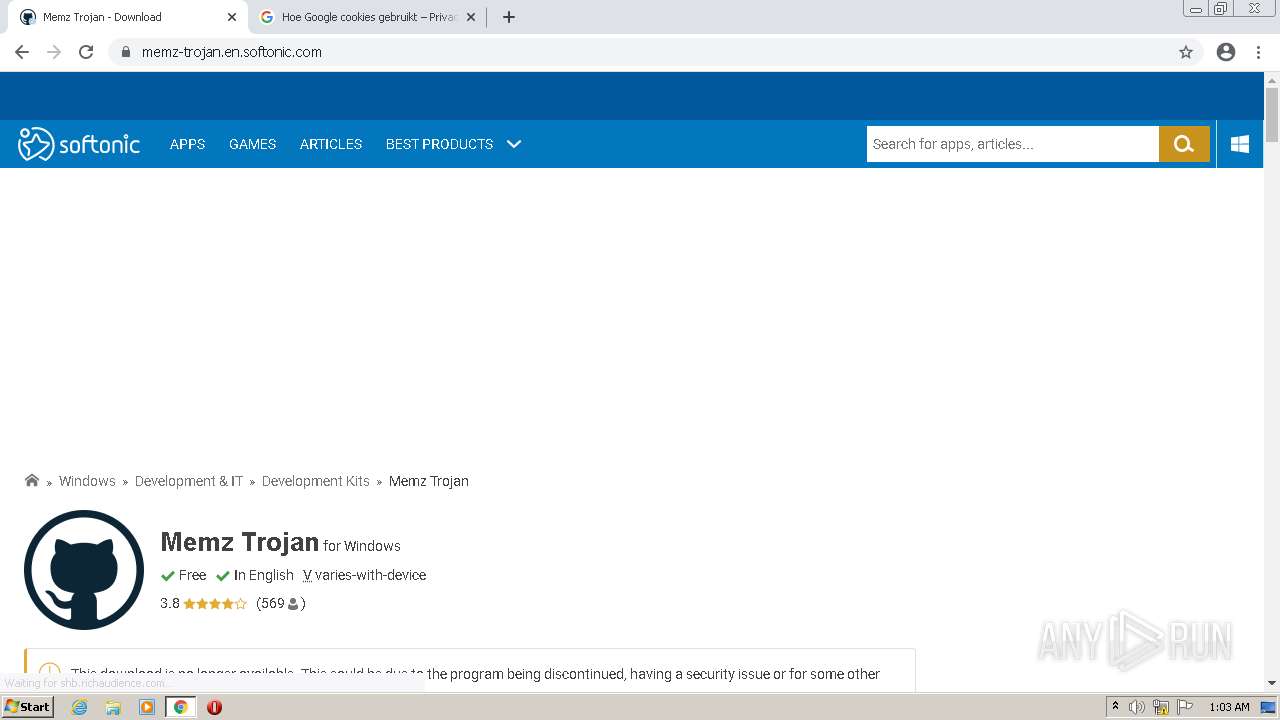Switch to the Hoe Google cookies gebruikt tab

coord(367,17)
